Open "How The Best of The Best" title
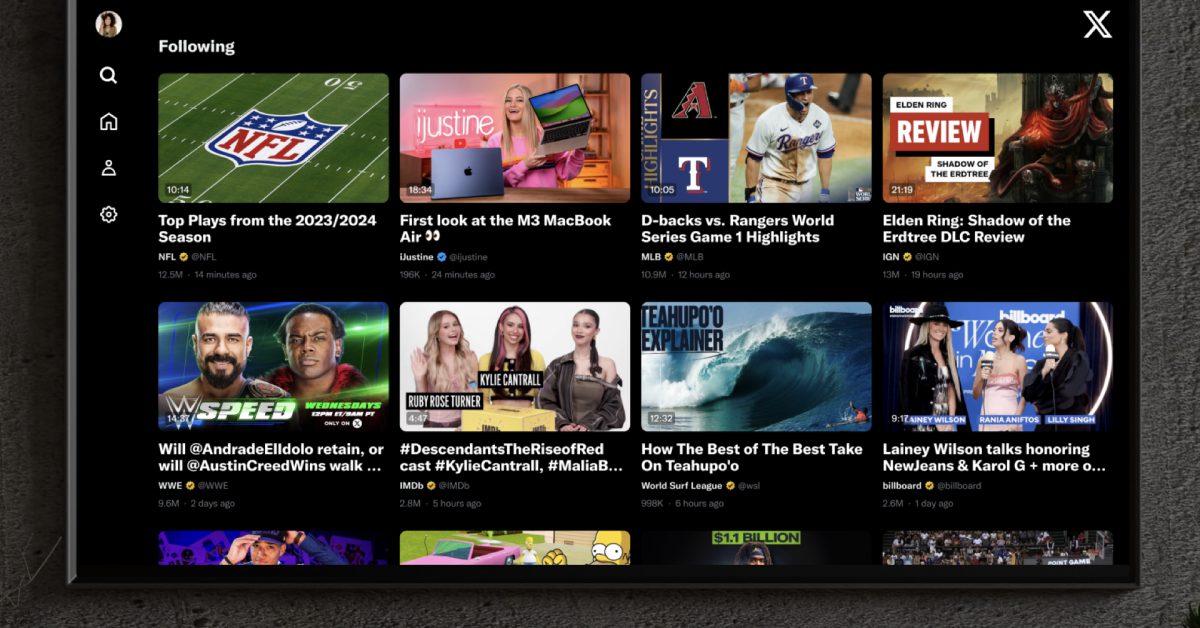Viewport: 1200px width, 628px height. [x=751, y=458]
